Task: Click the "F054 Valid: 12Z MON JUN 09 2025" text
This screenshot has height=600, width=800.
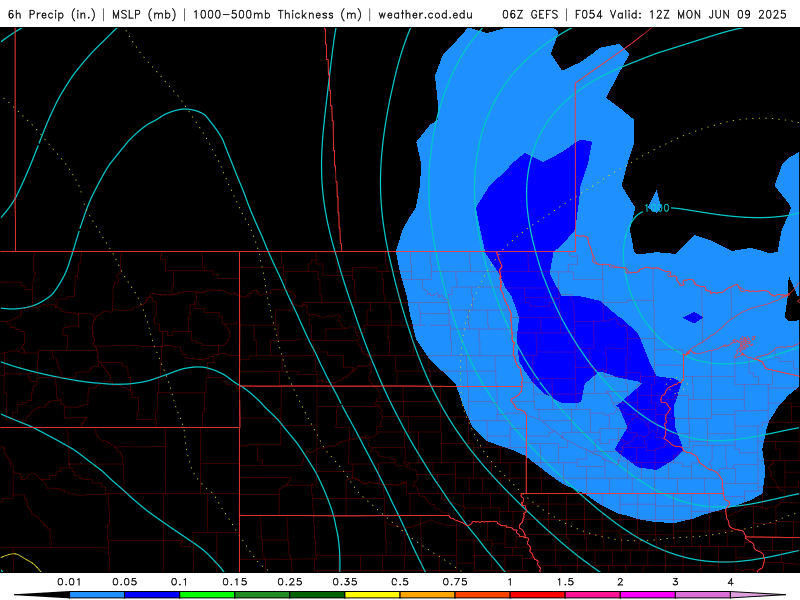Action: [x=681, y=14]
